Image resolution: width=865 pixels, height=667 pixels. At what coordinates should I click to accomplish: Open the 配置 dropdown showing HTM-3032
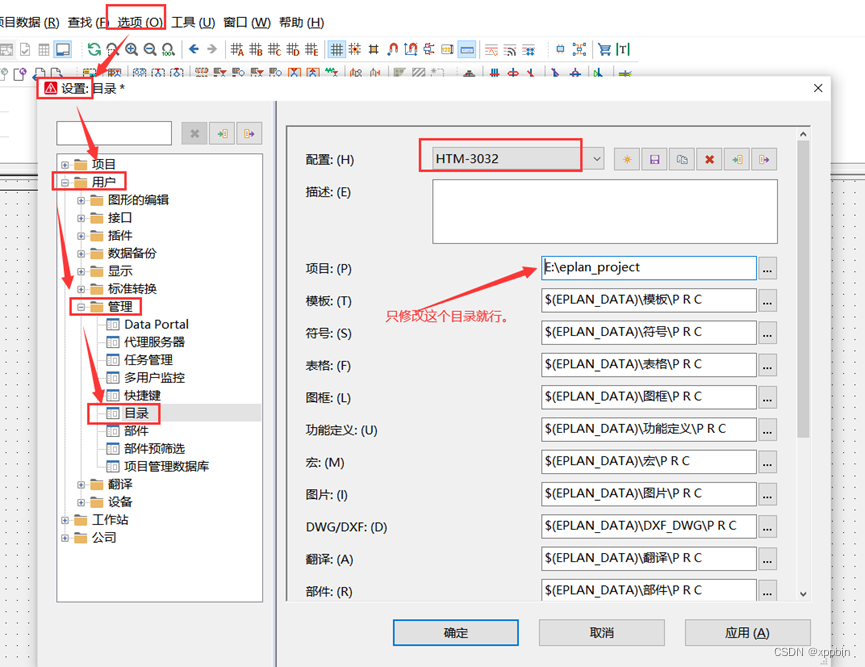pos(596,158)
